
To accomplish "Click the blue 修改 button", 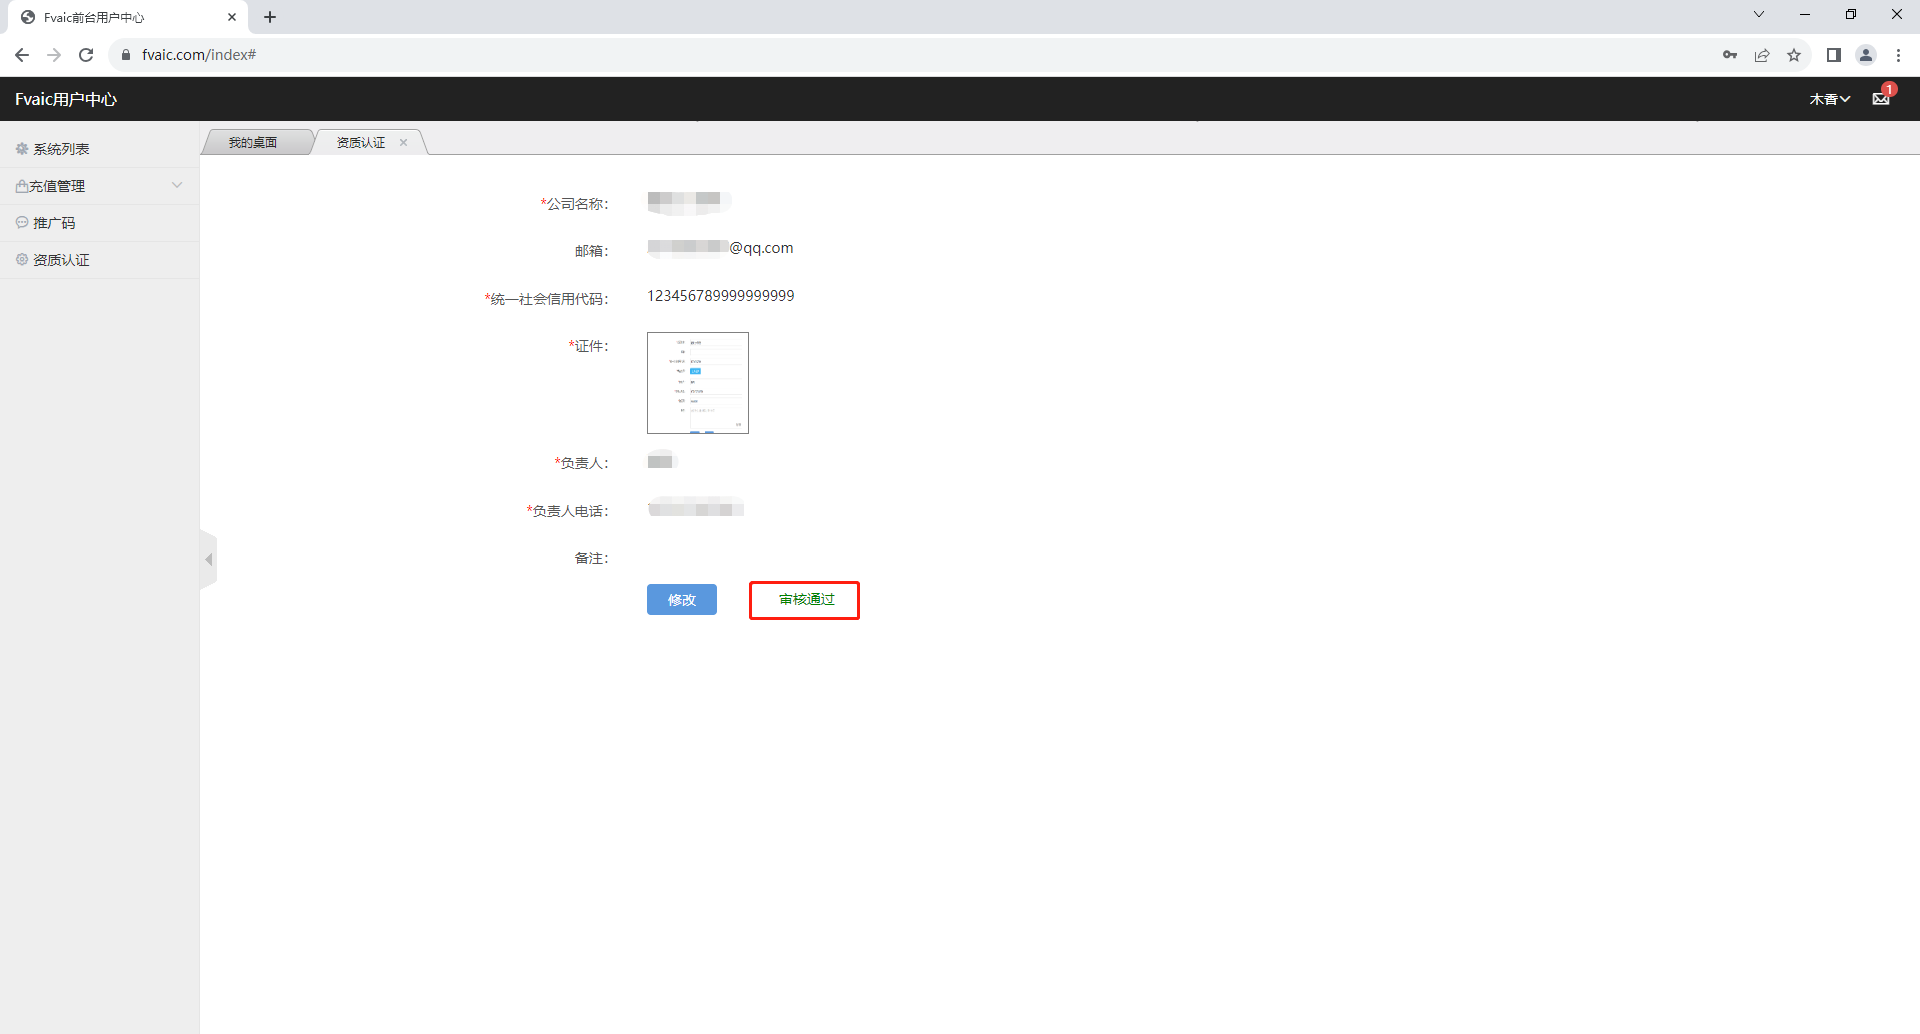I will click(681, 600).
